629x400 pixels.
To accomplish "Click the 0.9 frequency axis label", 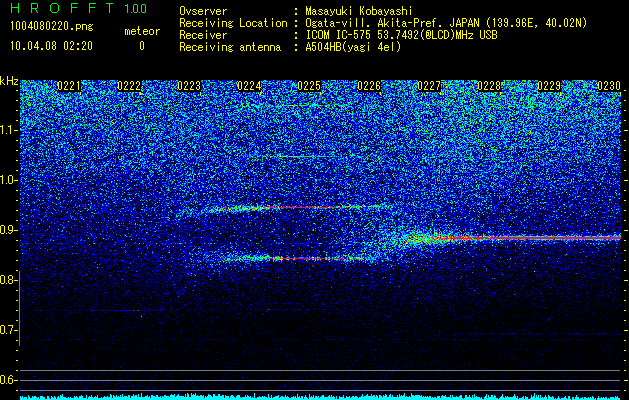I will (8, 230).
